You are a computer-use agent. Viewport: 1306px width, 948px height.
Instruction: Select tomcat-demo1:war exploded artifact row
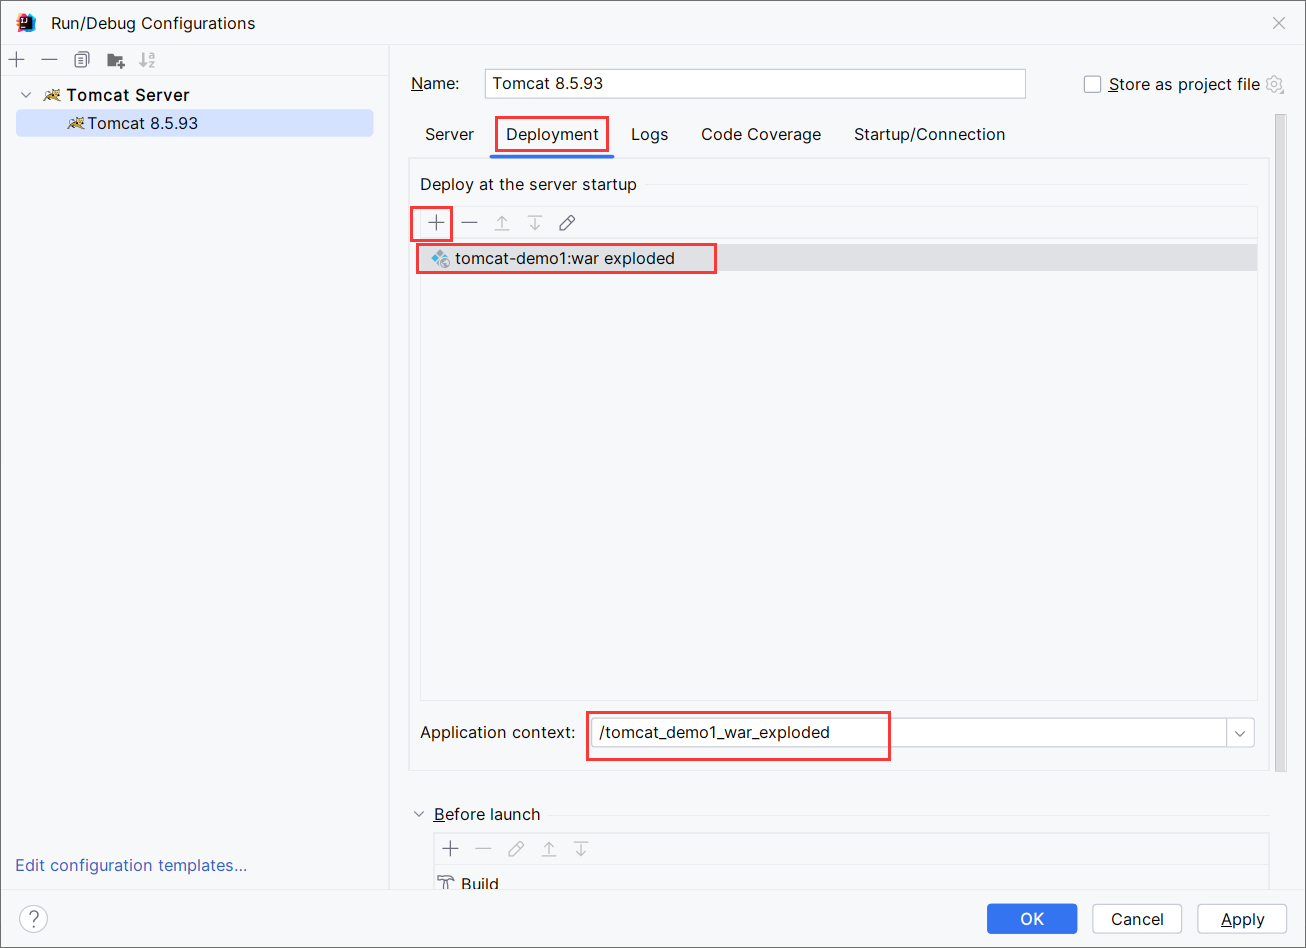(838, 258)
